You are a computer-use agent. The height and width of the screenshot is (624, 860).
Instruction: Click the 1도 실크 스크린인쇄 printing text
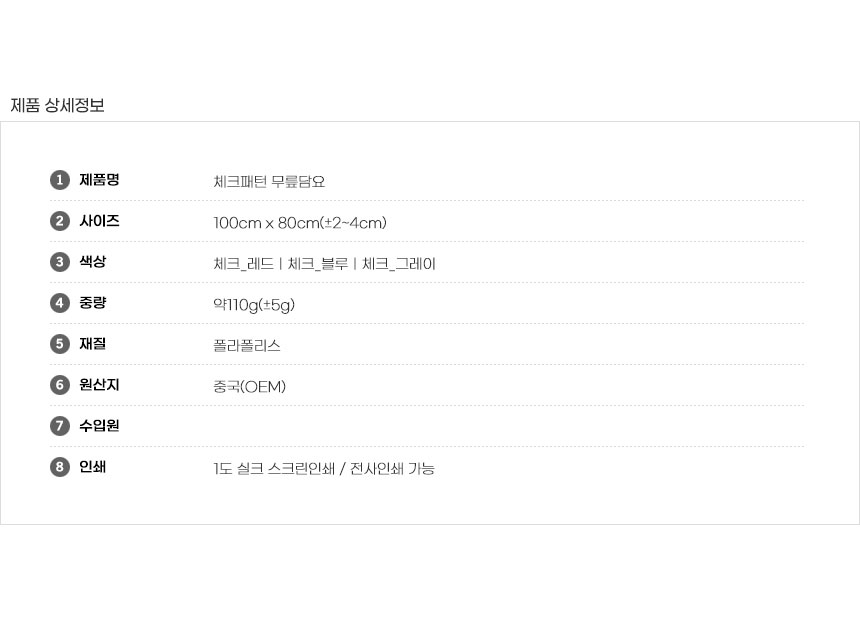point(273,469)
